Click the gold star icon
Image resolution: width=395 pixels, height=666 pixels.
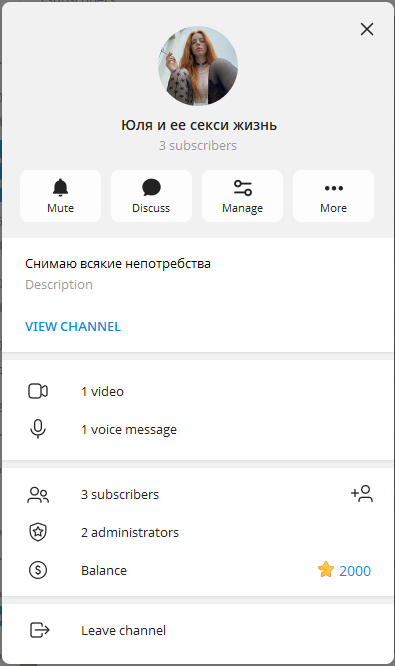point(326,570)
